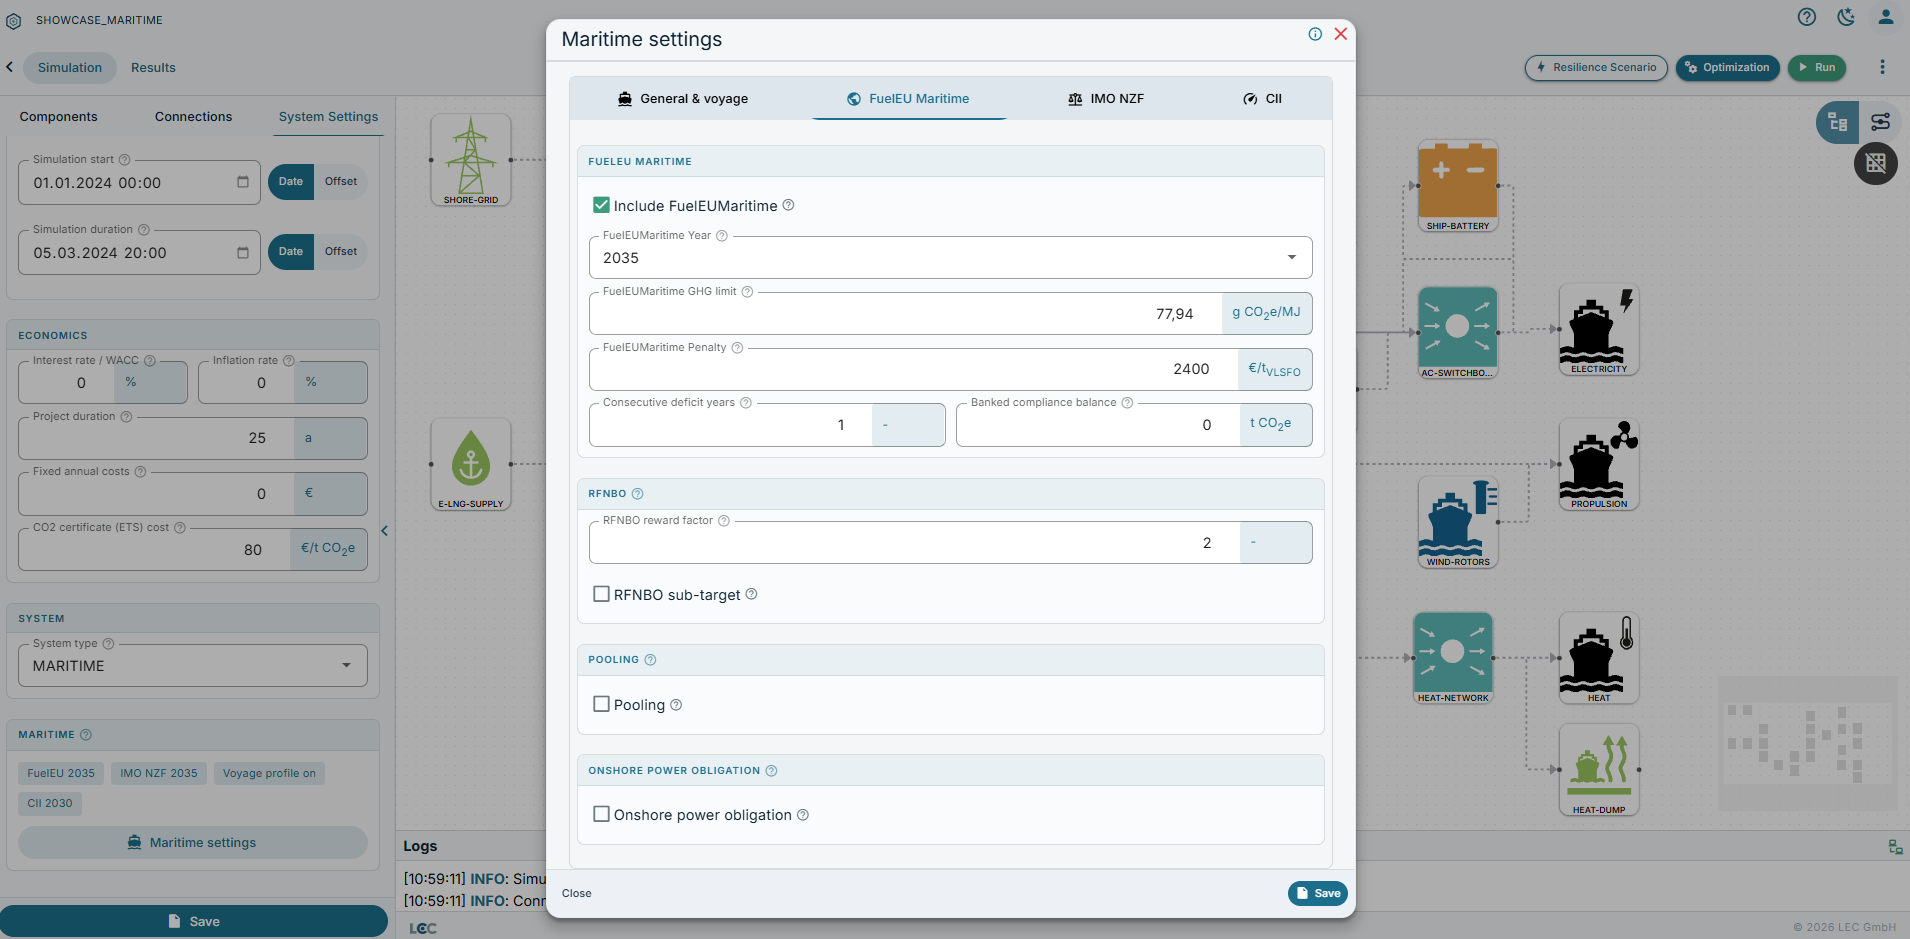This screenshot has height=939, width=1910.
Task: Select the PROPULSION demand node
Action: click(1599, 464)
